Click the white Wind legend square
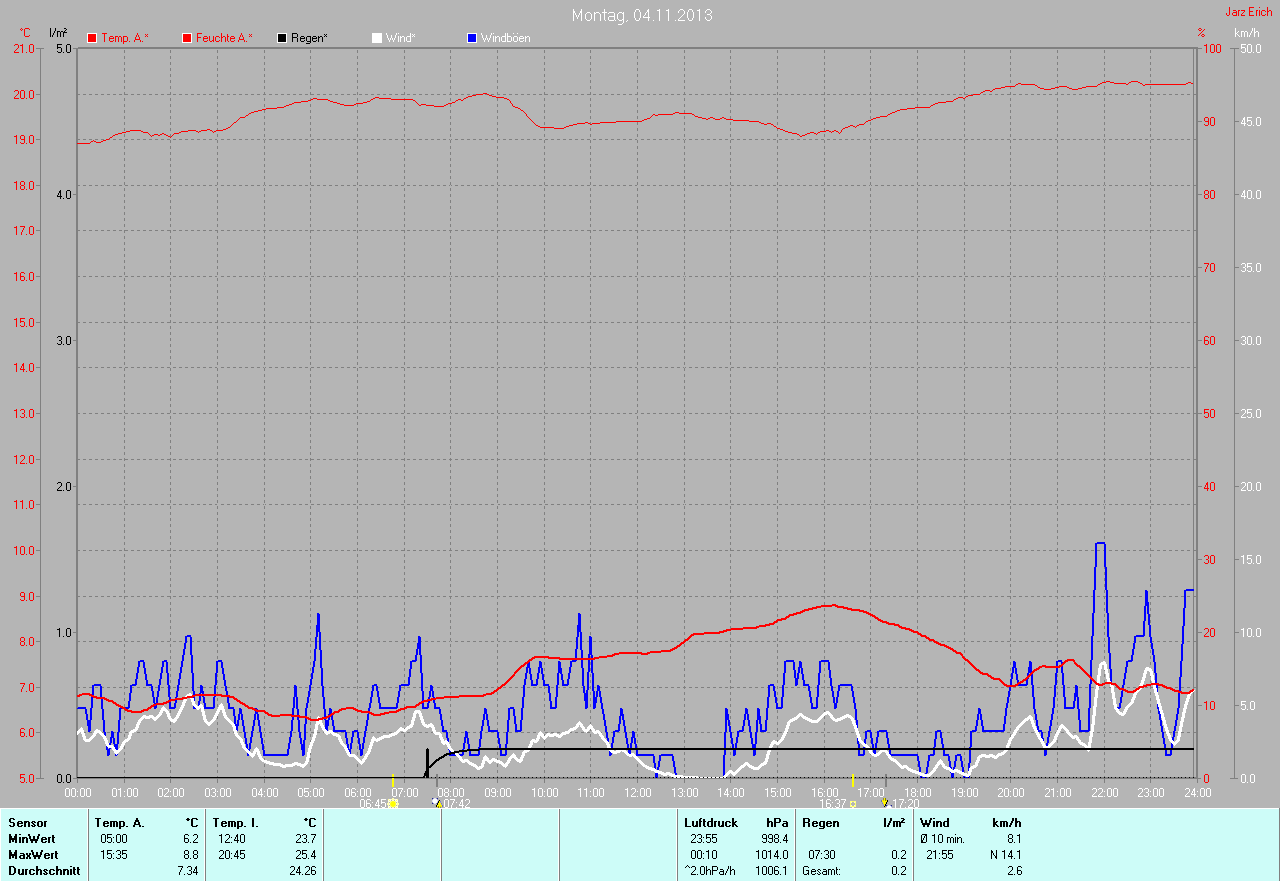Image resolution: width=1280 pixels, height=881 pixels. 377,38
